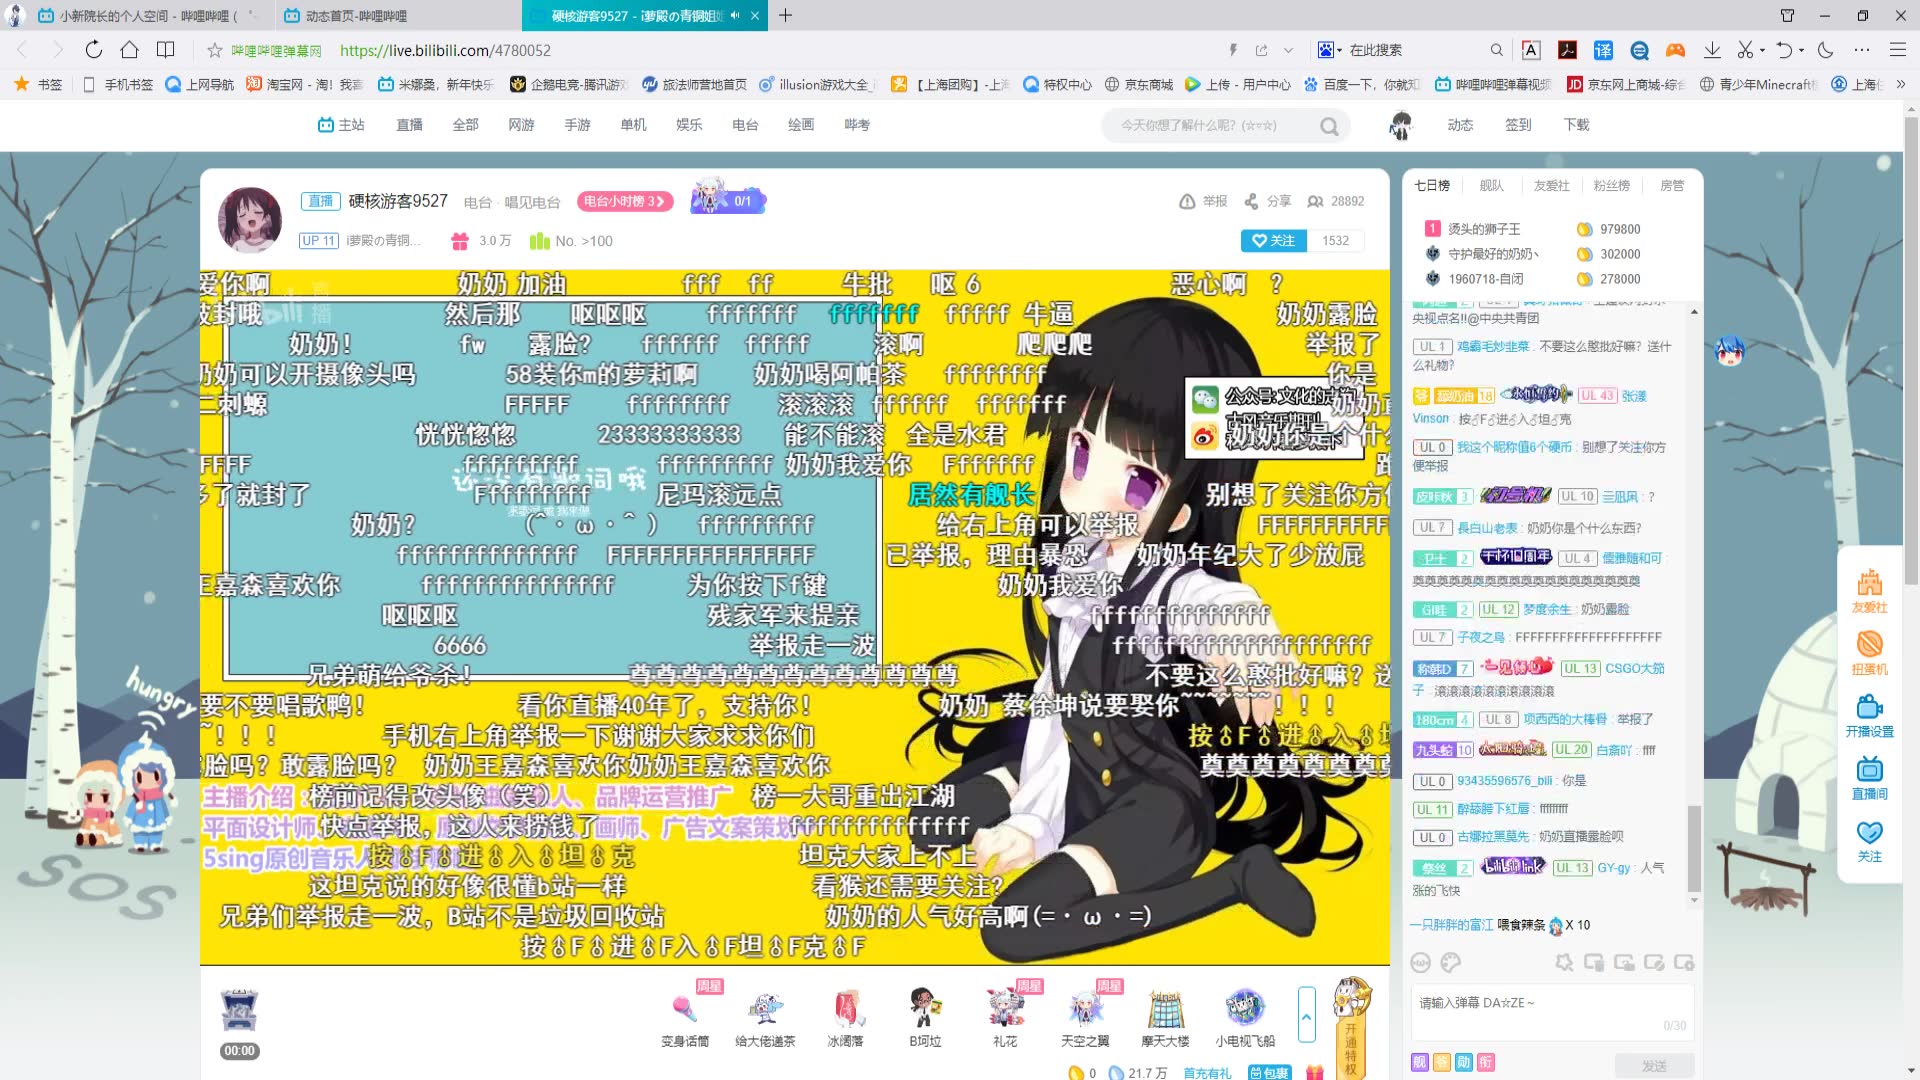The height and width of the screenshot is (1080, 1920).
Task: Open the game controller extension icon
Action: click(x=1675, y=50)
